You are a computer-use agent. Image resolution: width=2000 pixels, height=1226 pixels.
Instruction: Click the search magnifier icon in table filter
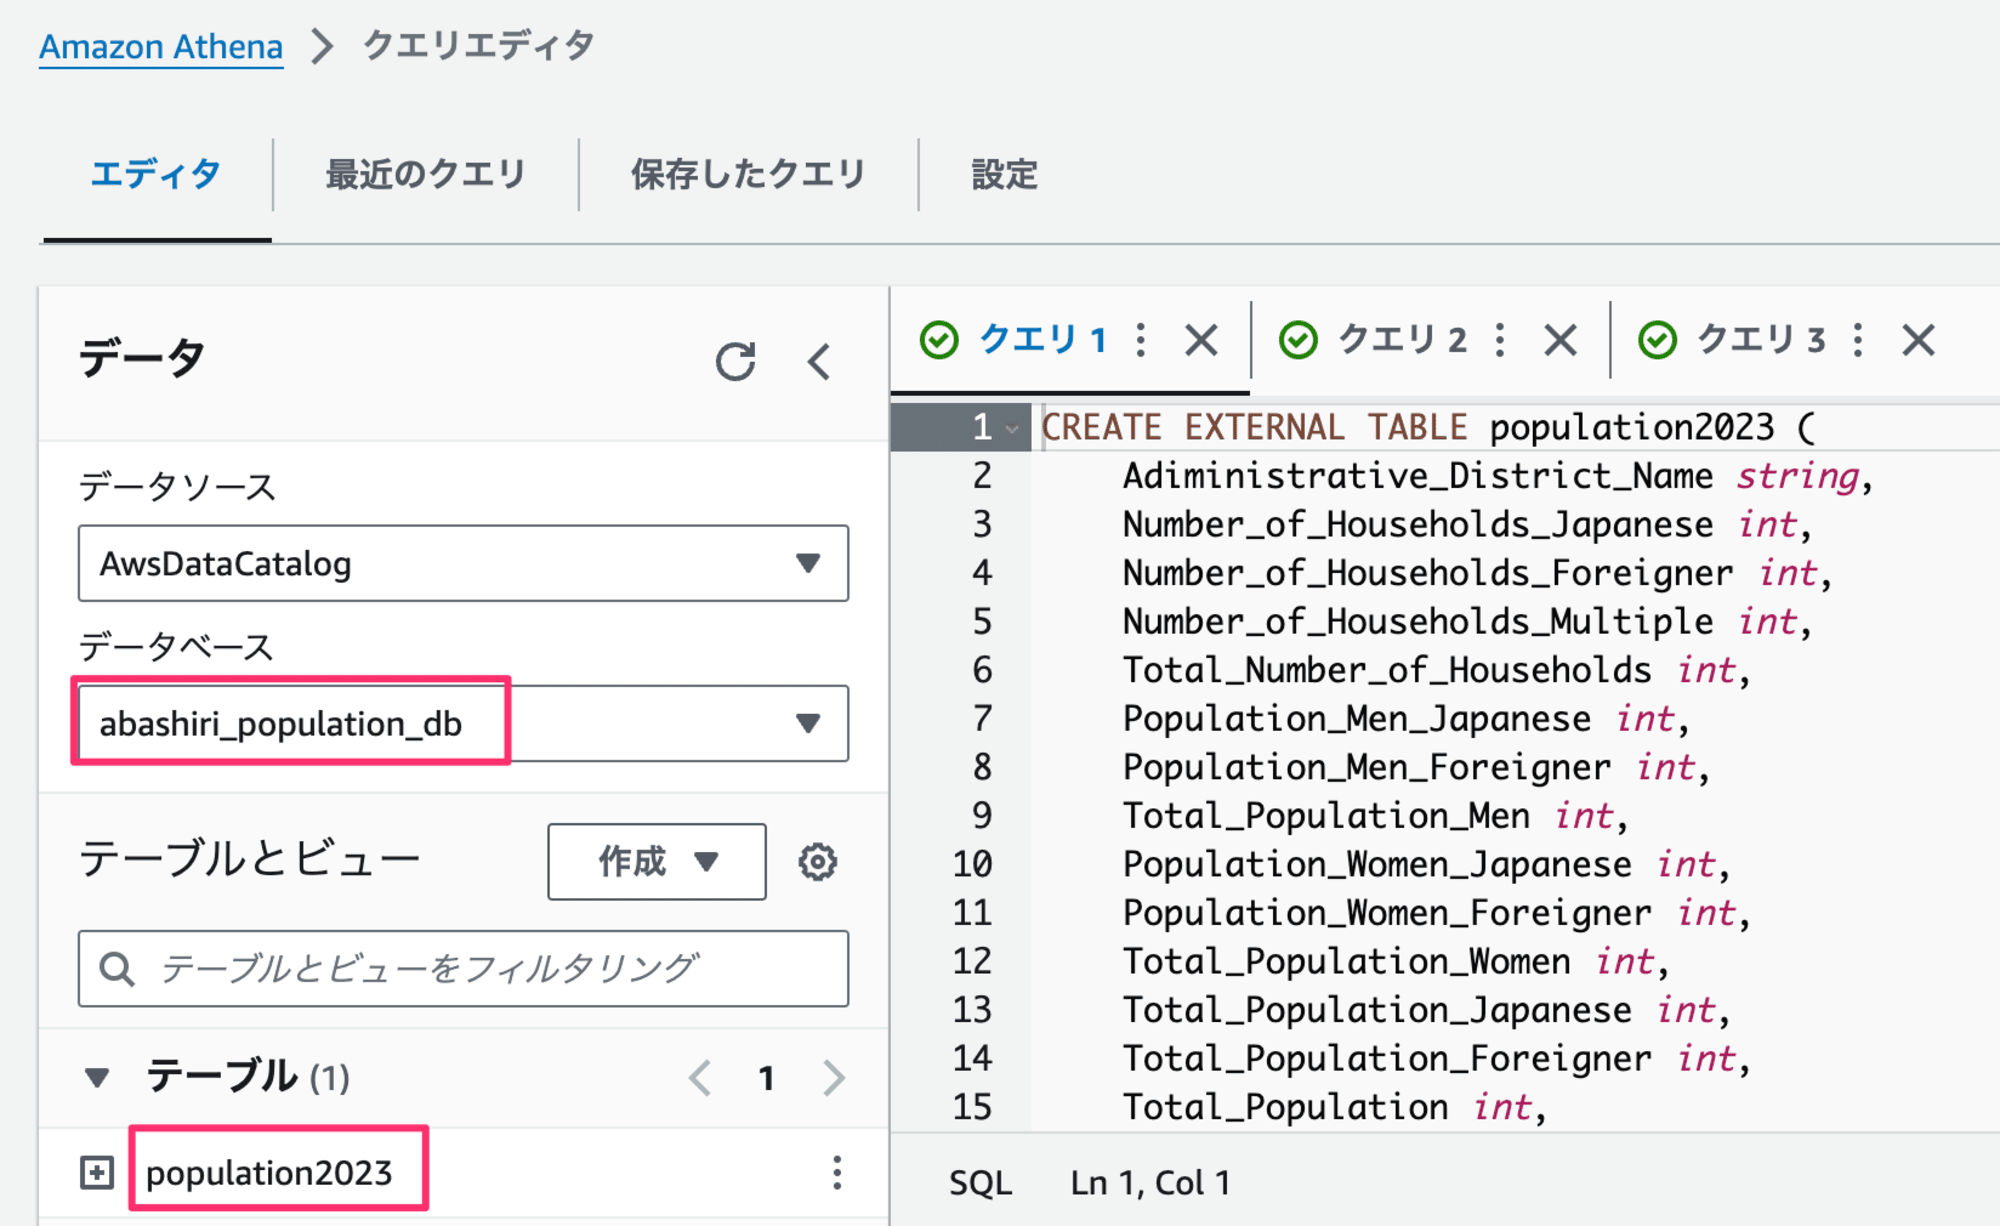point(117,968)
